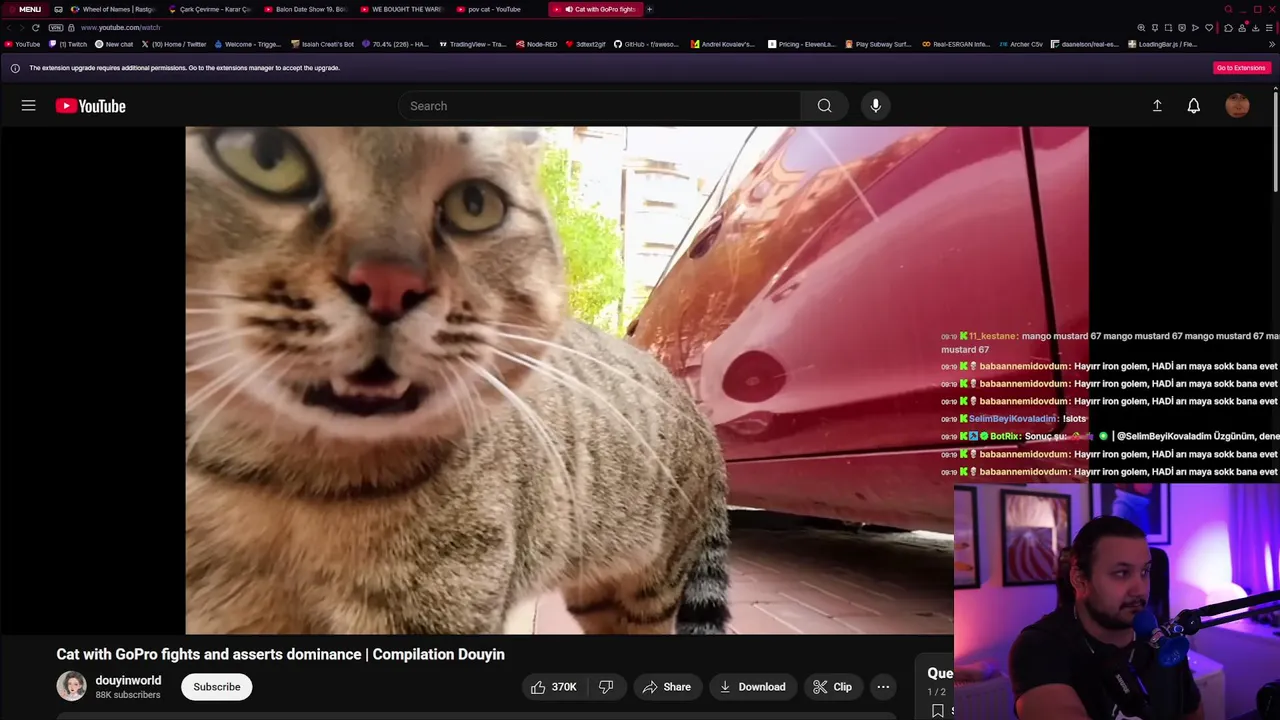
Task: Open the YouTube hamburger guide menu
Action: 28,106
